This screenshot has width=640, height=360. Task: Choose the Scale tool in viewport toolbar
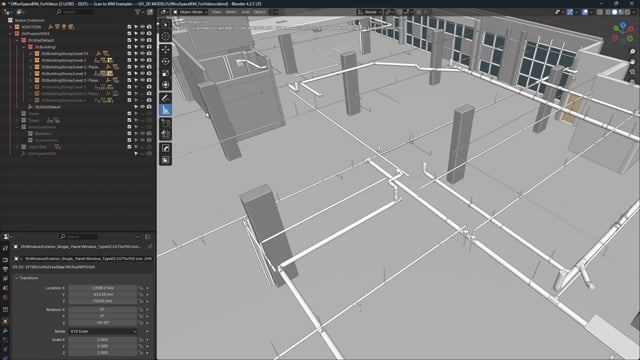pyautogui.click(x=165, y=73)
